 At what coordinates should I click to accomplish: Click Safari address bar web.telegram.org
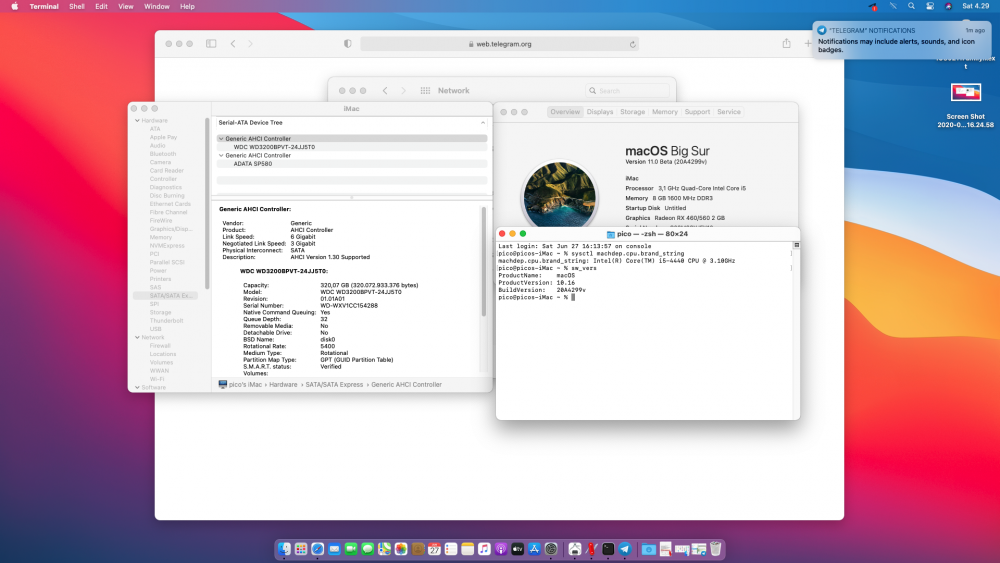click(x=499, y=44)
